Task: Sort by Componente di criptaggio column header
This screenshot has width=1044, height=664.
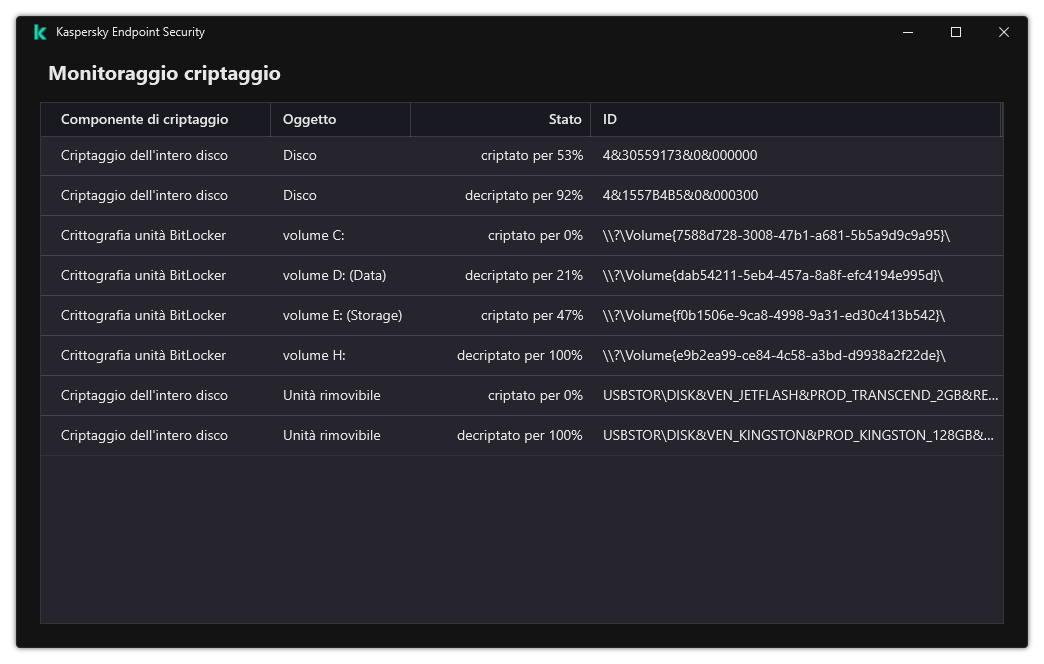Action: (145, 119)
